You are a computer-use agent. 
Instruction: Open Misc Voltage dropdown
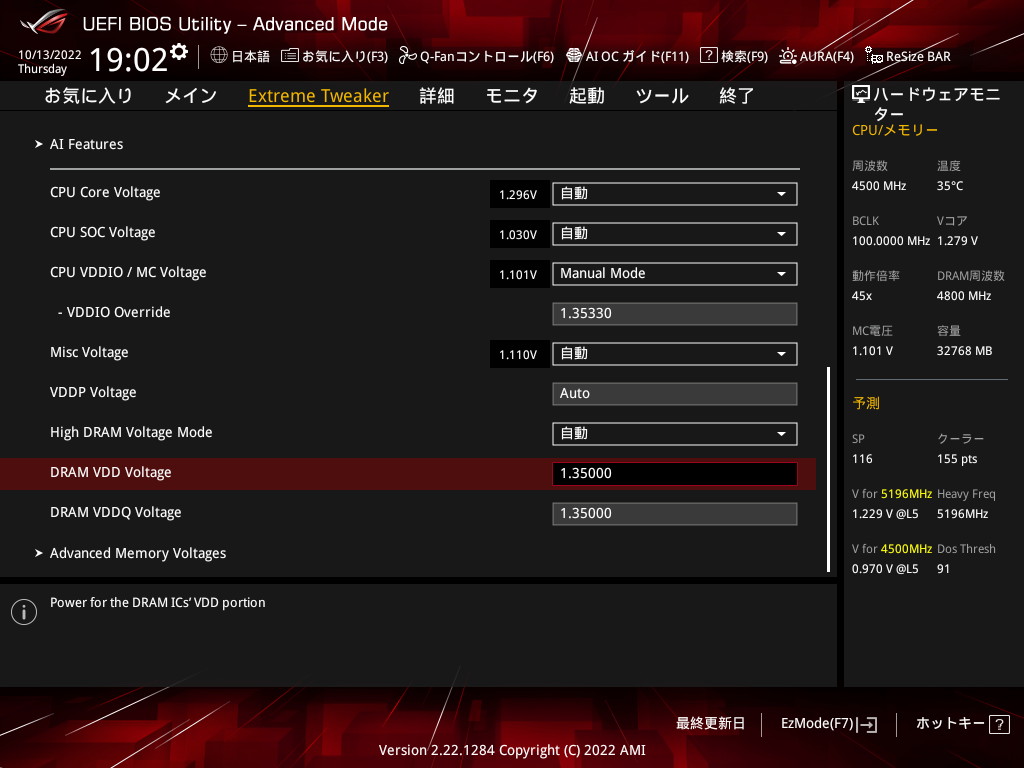675,354
